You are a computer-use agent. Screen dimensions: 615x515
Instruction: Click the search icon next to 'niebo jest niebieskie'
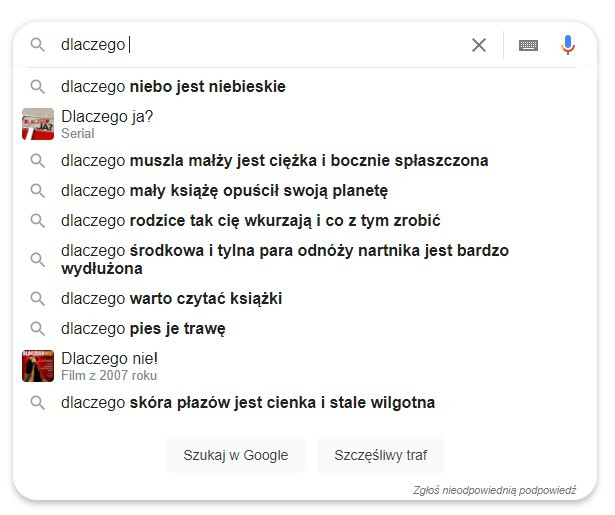click(x=38, y=87)
